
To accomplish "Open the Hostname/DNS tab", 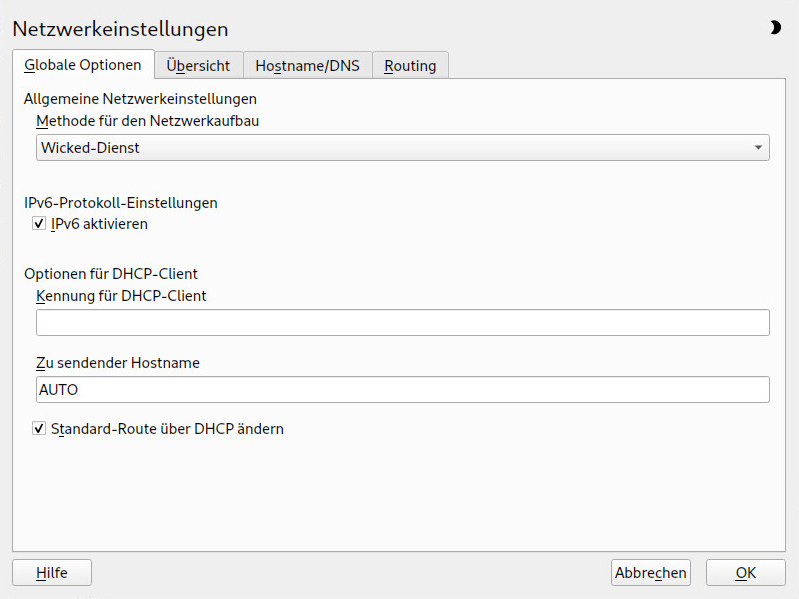I will tap(307, 65).
